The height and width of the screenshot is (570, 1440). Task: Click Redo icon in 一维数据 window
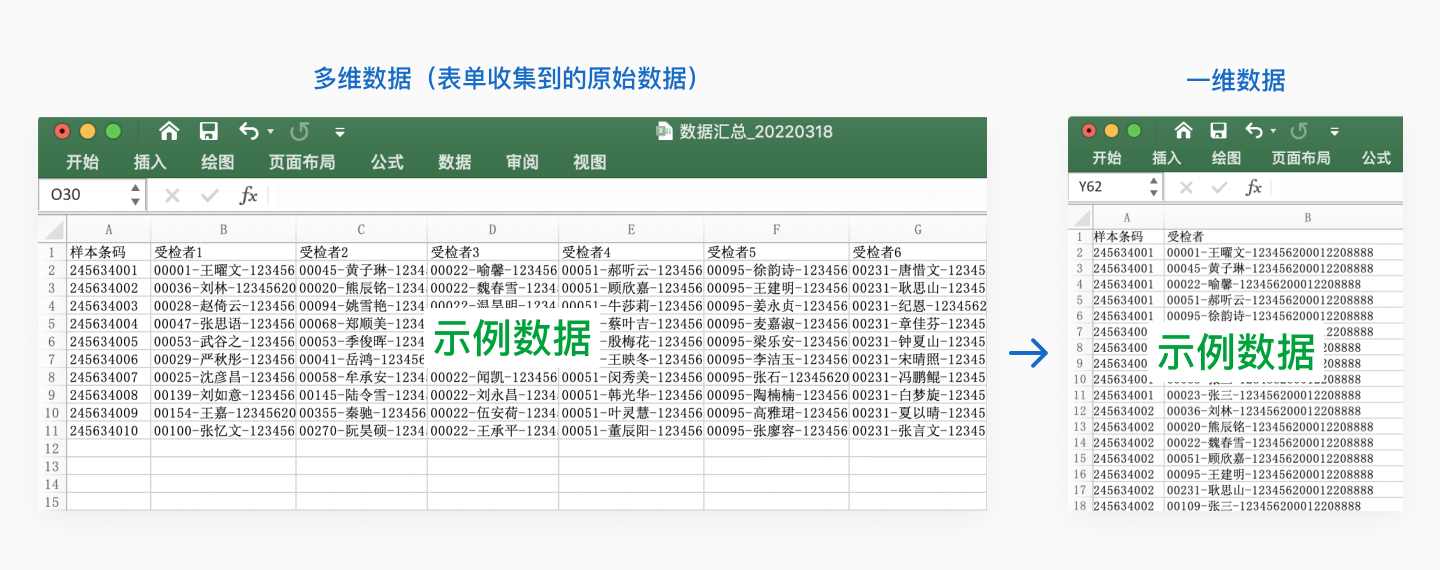1299,131
